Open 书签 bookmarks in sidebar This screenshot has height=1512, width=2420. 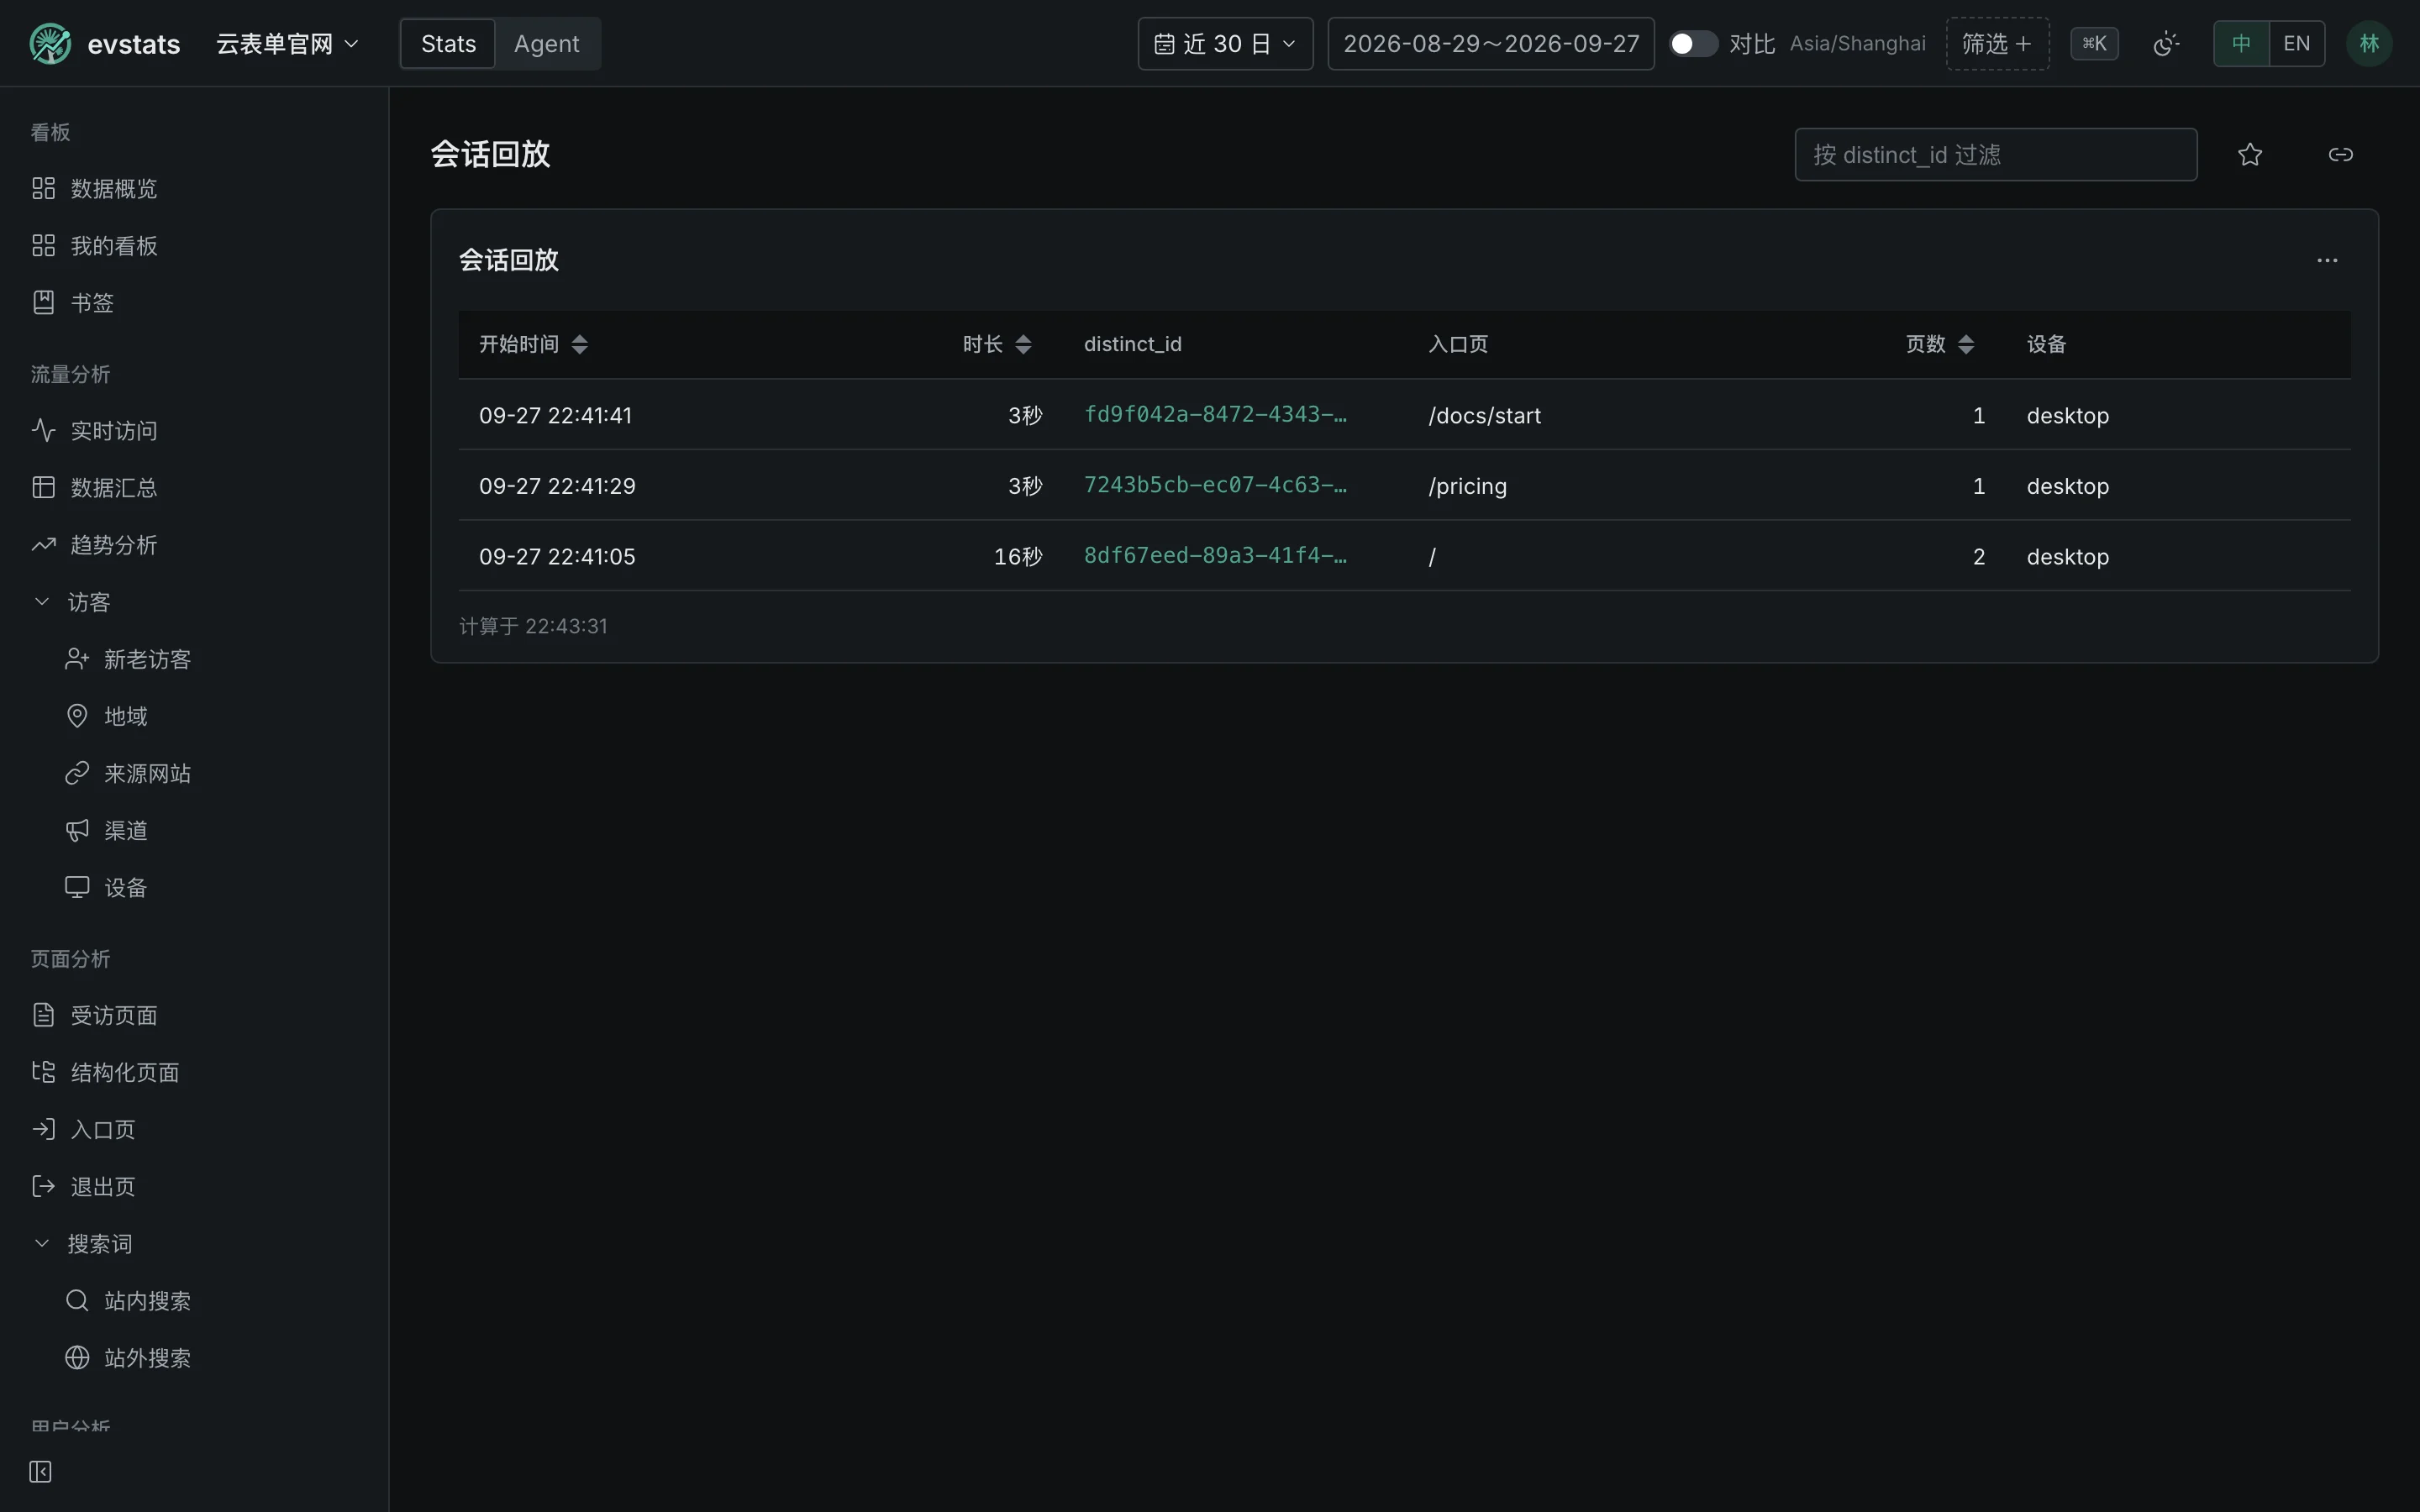click(194, 303)
